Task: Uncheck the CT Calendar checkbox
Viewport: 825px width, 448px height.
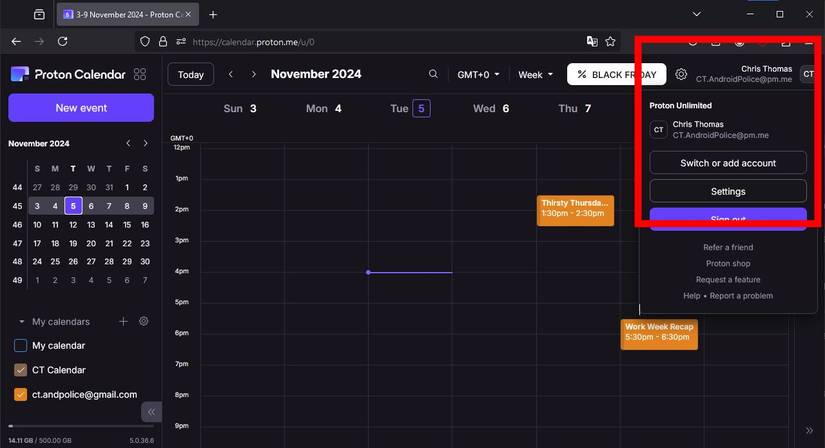Action: pyautogui.click(x=21, y=370)
